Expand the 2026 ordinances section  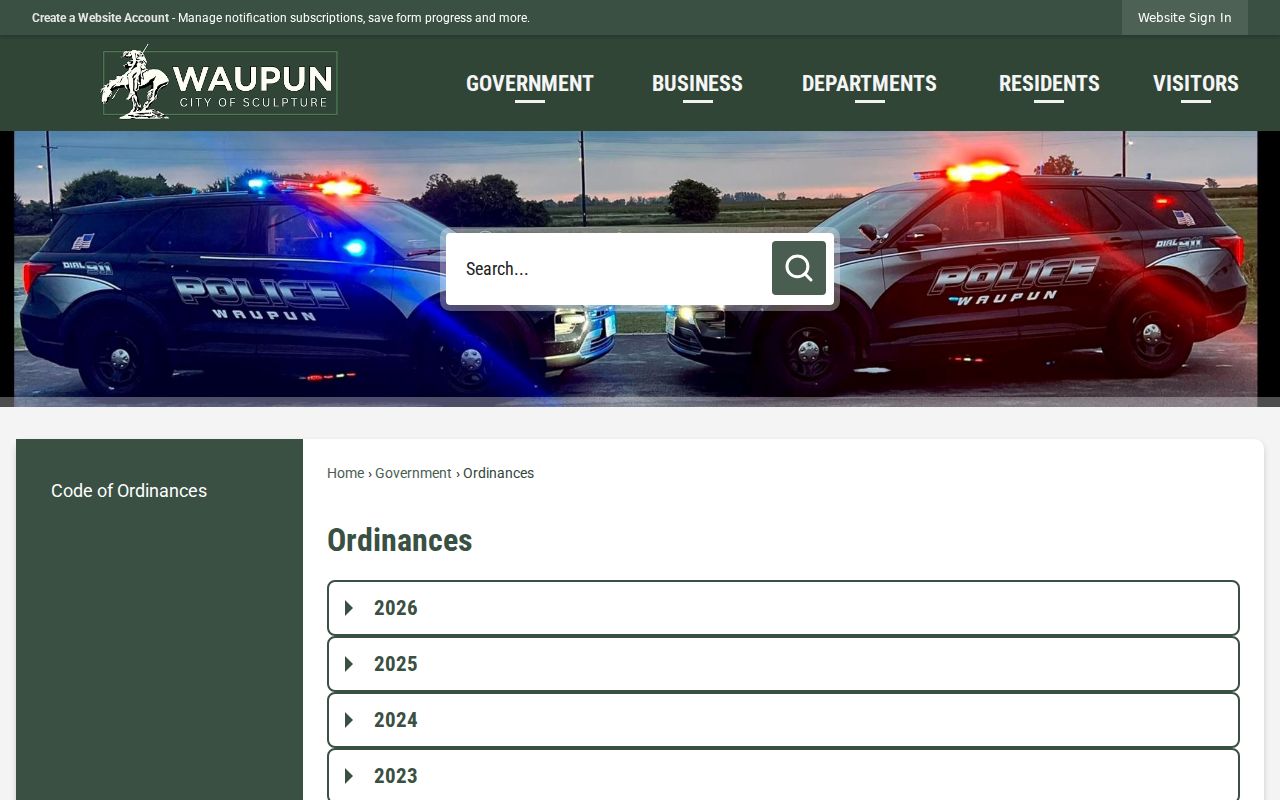click(x=783, y=608)
